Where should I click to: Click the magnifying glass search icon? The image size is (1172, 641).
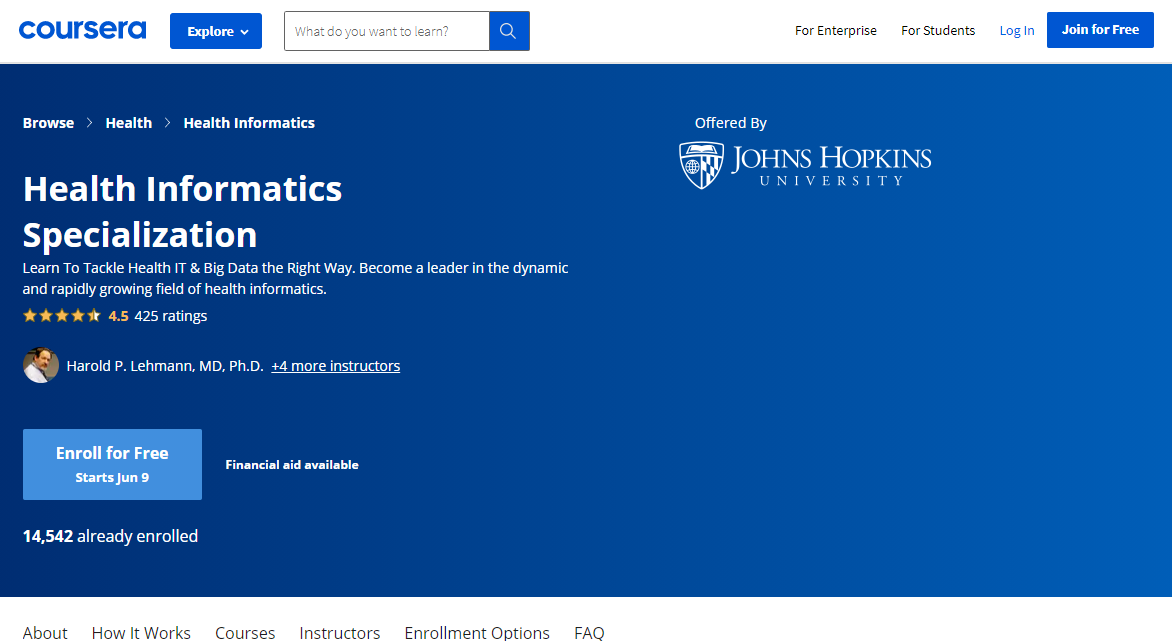click(x=508, y=31)
